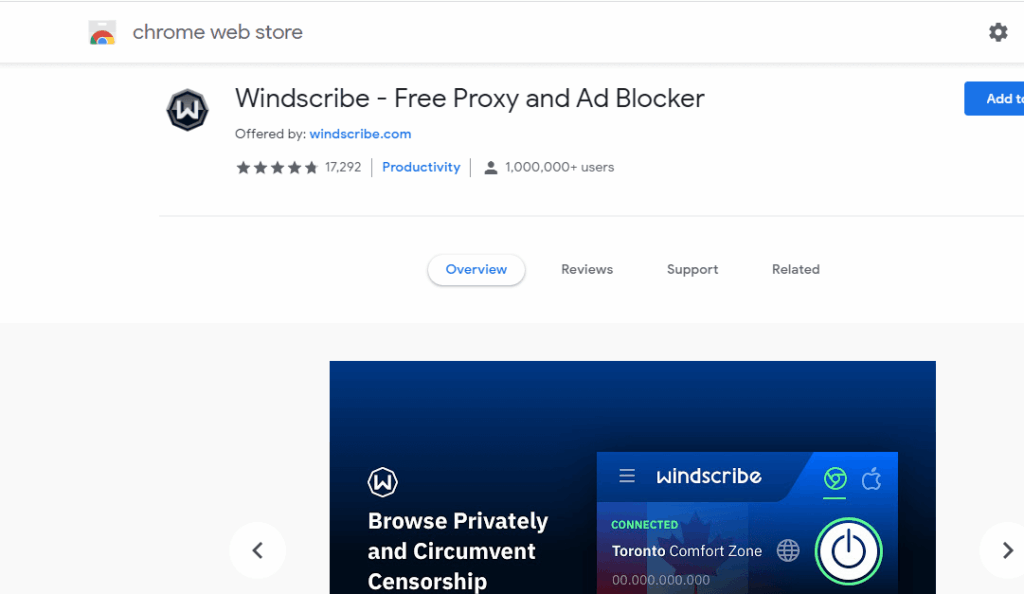Screen dimensions: 1024x594
Task: Switch to the Reviews tab
Action: [x=587, y=270]
